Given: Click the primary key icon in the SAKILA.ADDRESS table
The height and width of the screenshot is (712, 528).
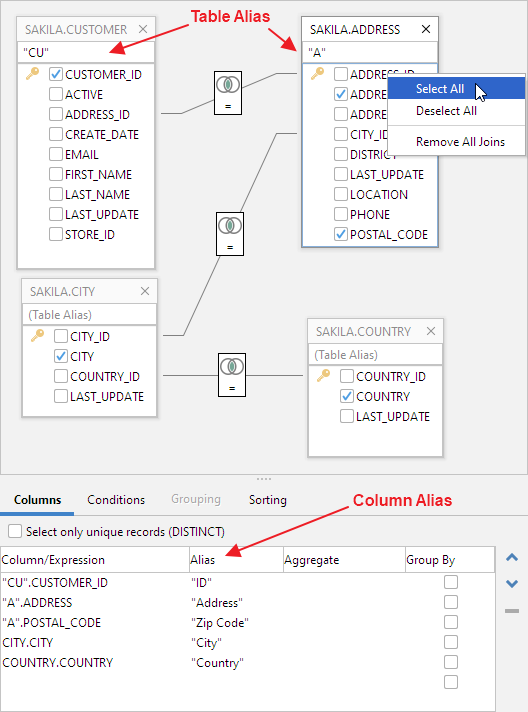Looking at the screenshot, I should [x=317, y=74].
